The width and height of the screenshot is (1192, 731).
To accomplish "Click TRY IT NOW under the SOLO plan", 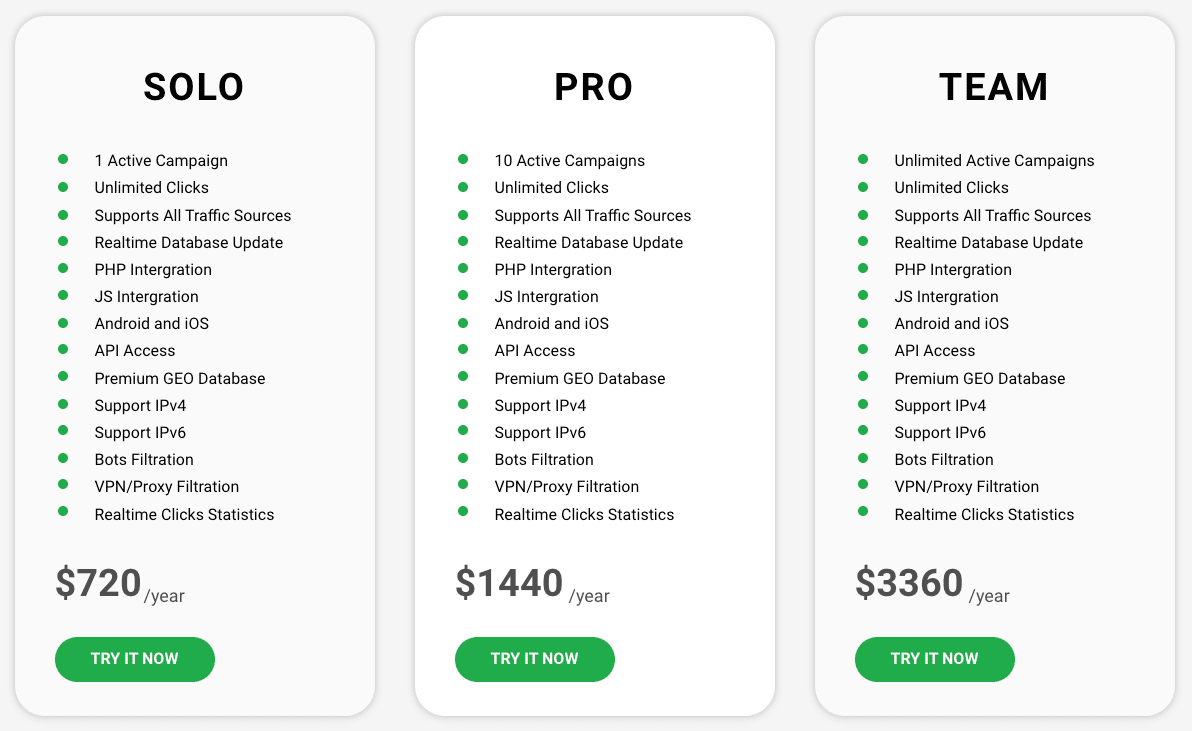I will [135, 659].
